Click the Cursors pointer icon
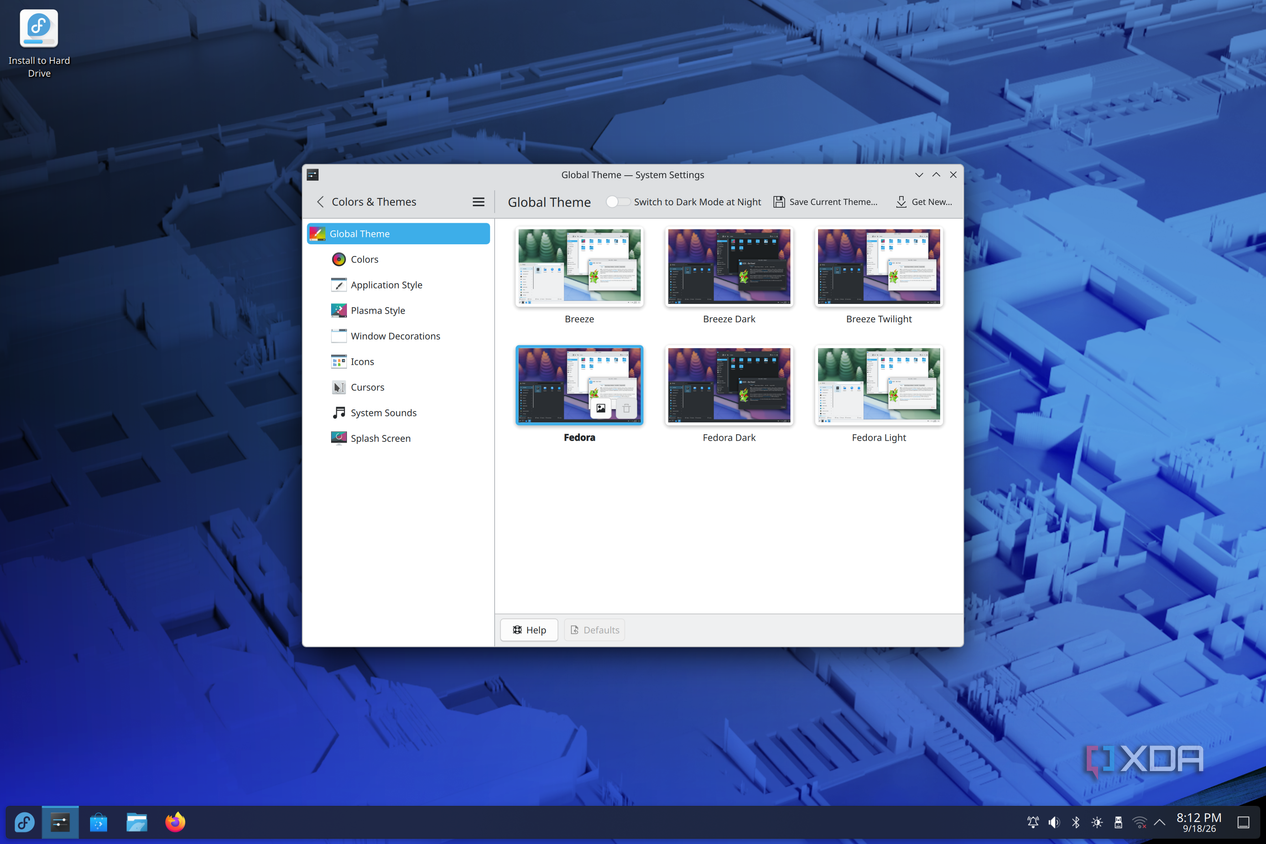 click(x=339, y=387)
